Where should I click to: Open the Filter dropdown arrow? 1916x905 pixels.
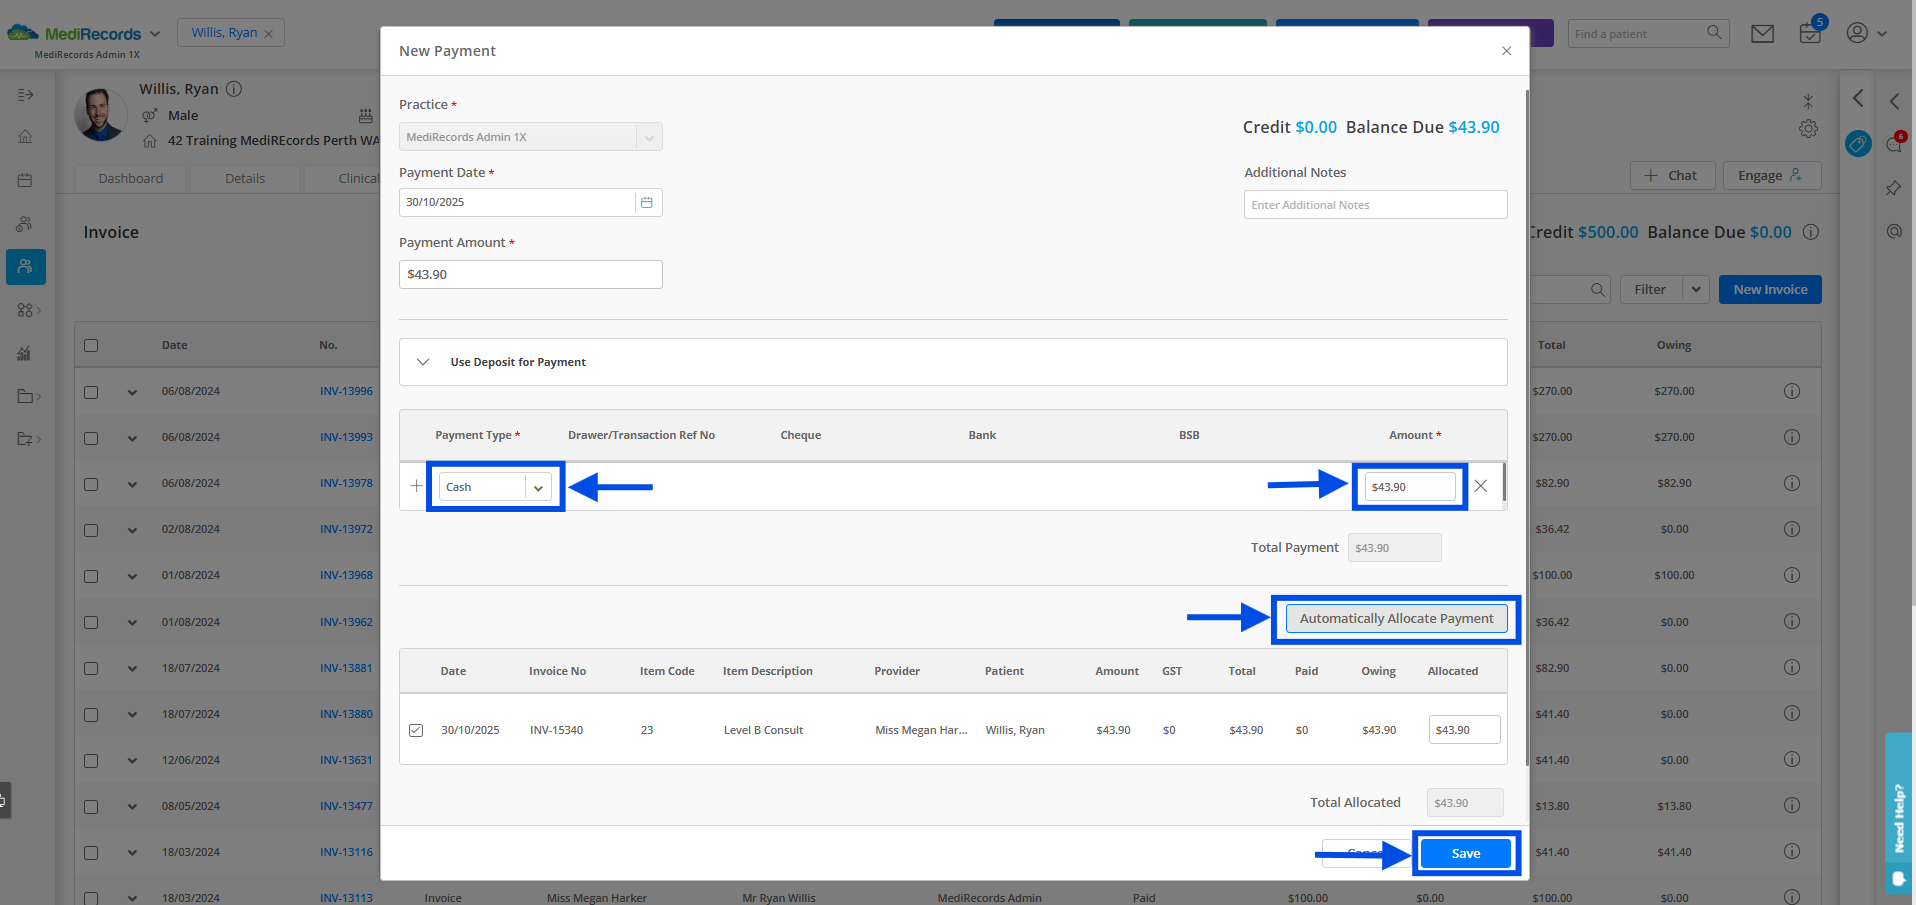tap(1695, 290)
